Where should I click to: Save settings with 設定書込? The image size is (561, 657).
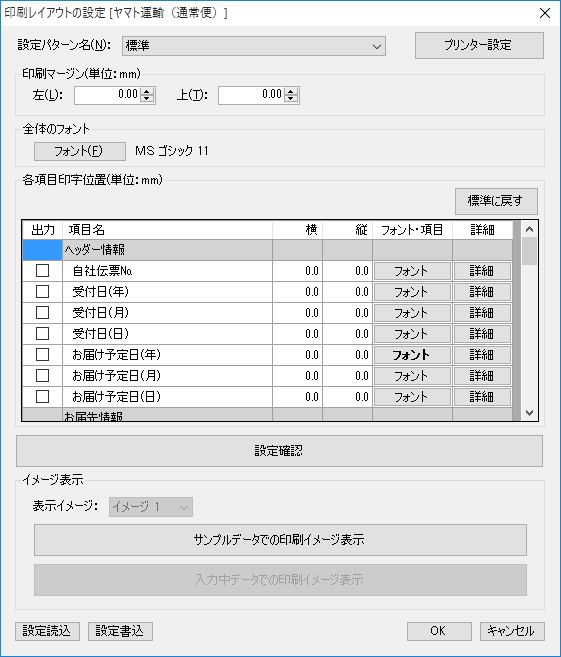tap(120, 631)
